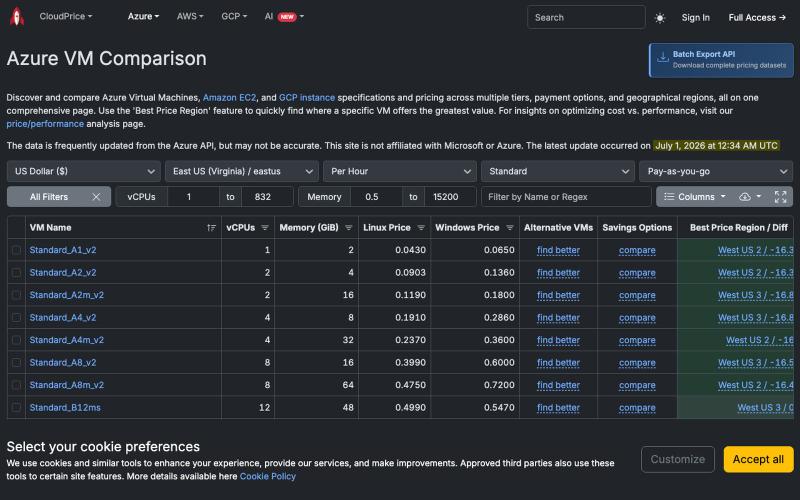Open the Standard tier dropdown

558,171
